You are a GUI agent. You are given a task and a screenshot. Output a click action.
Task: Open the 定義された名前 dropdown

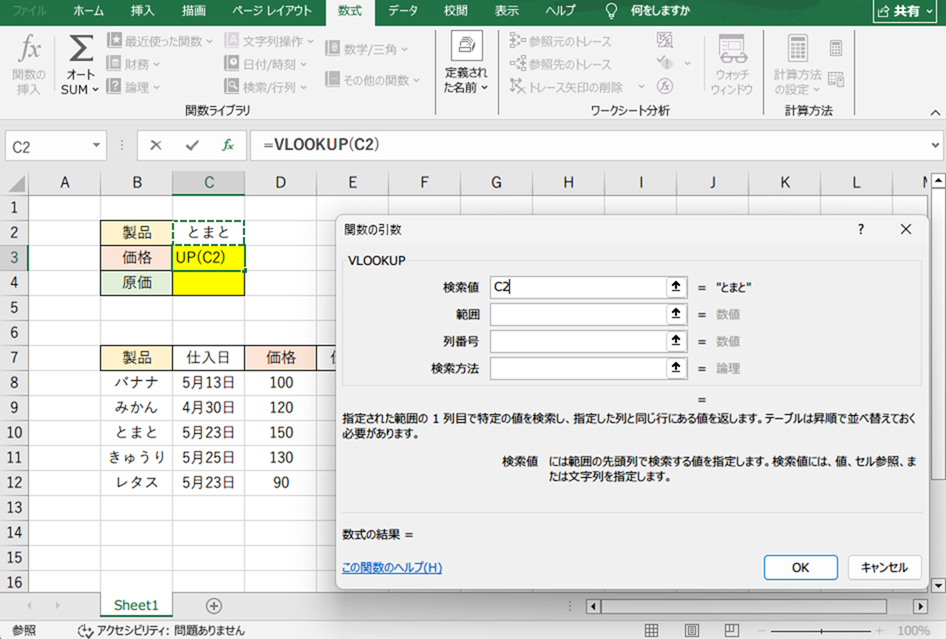(x=466, y=65)
